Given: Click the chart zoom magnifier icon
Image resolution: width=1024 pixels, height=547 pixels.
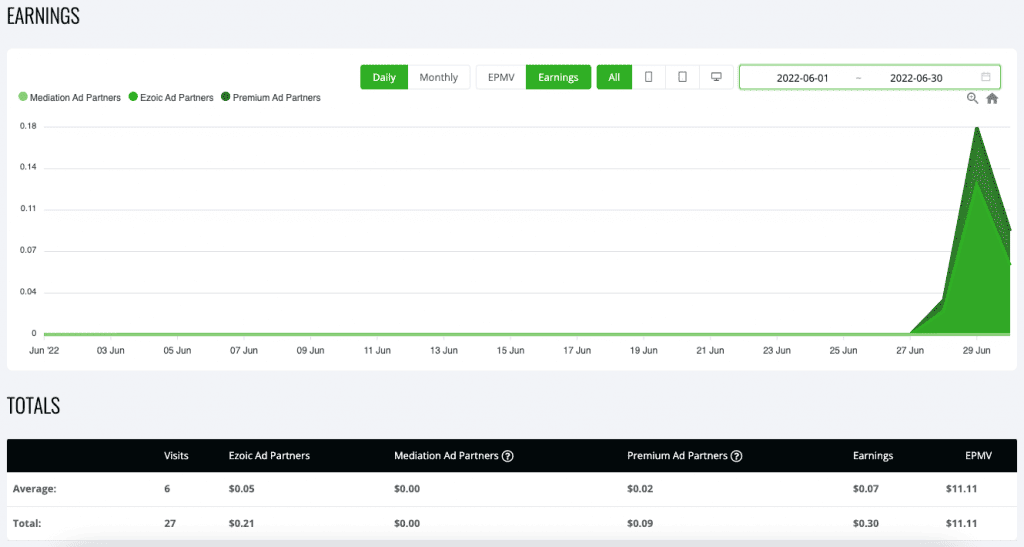Looking at the screenshot, I should [x=972, y=99].
